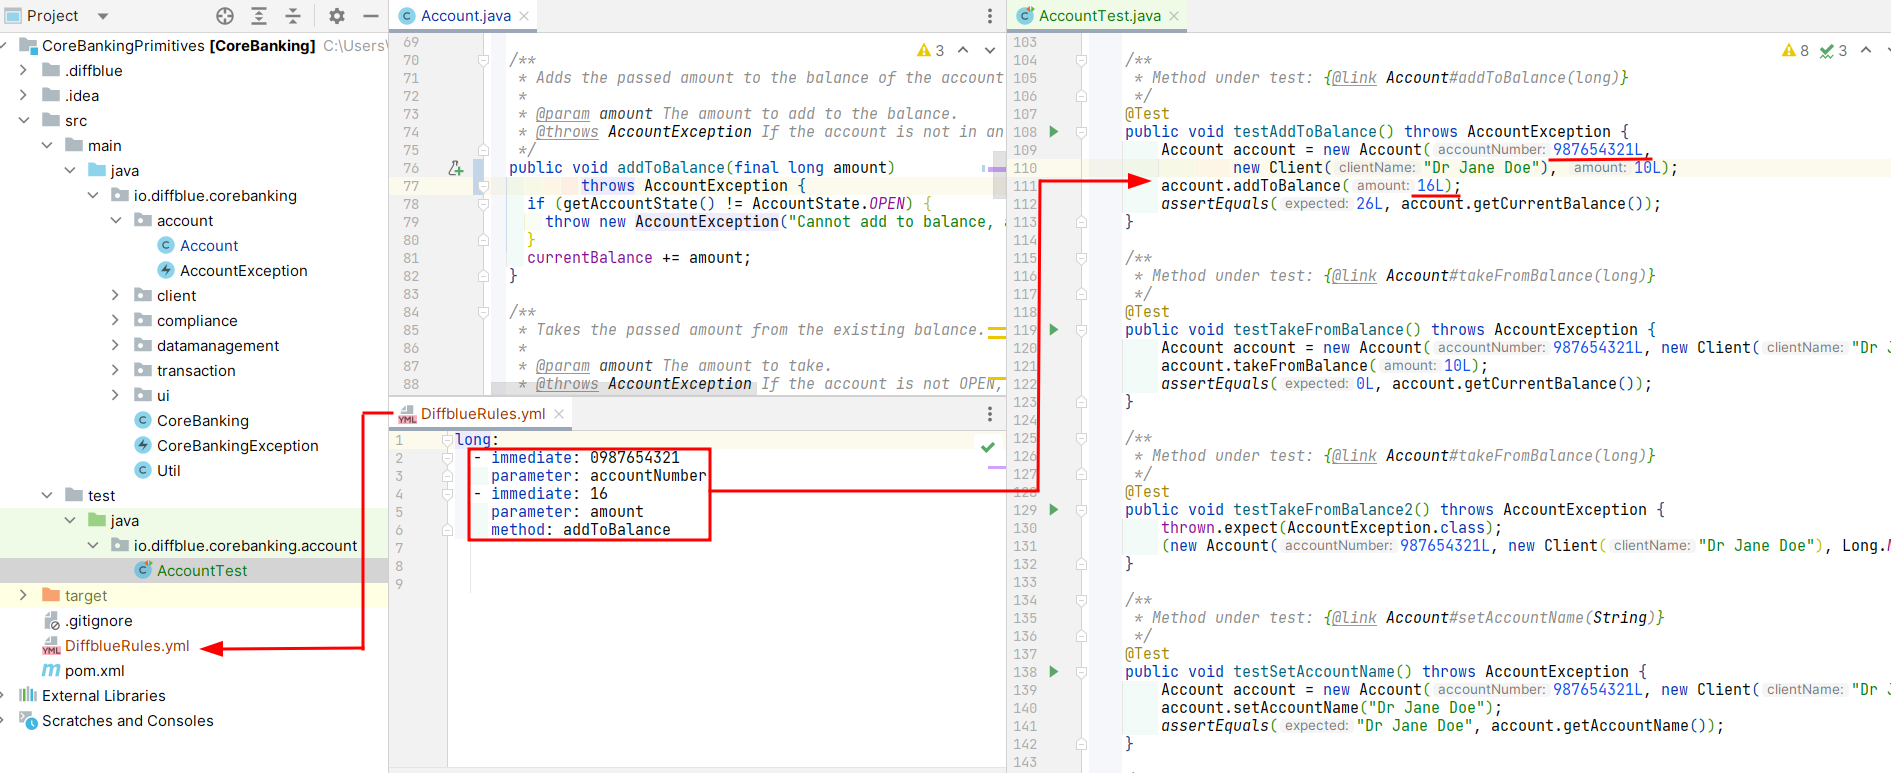Select pom.xml in the project tree
The height and width of the screenshot is (773, 1891).
click(x=94, y=671)
